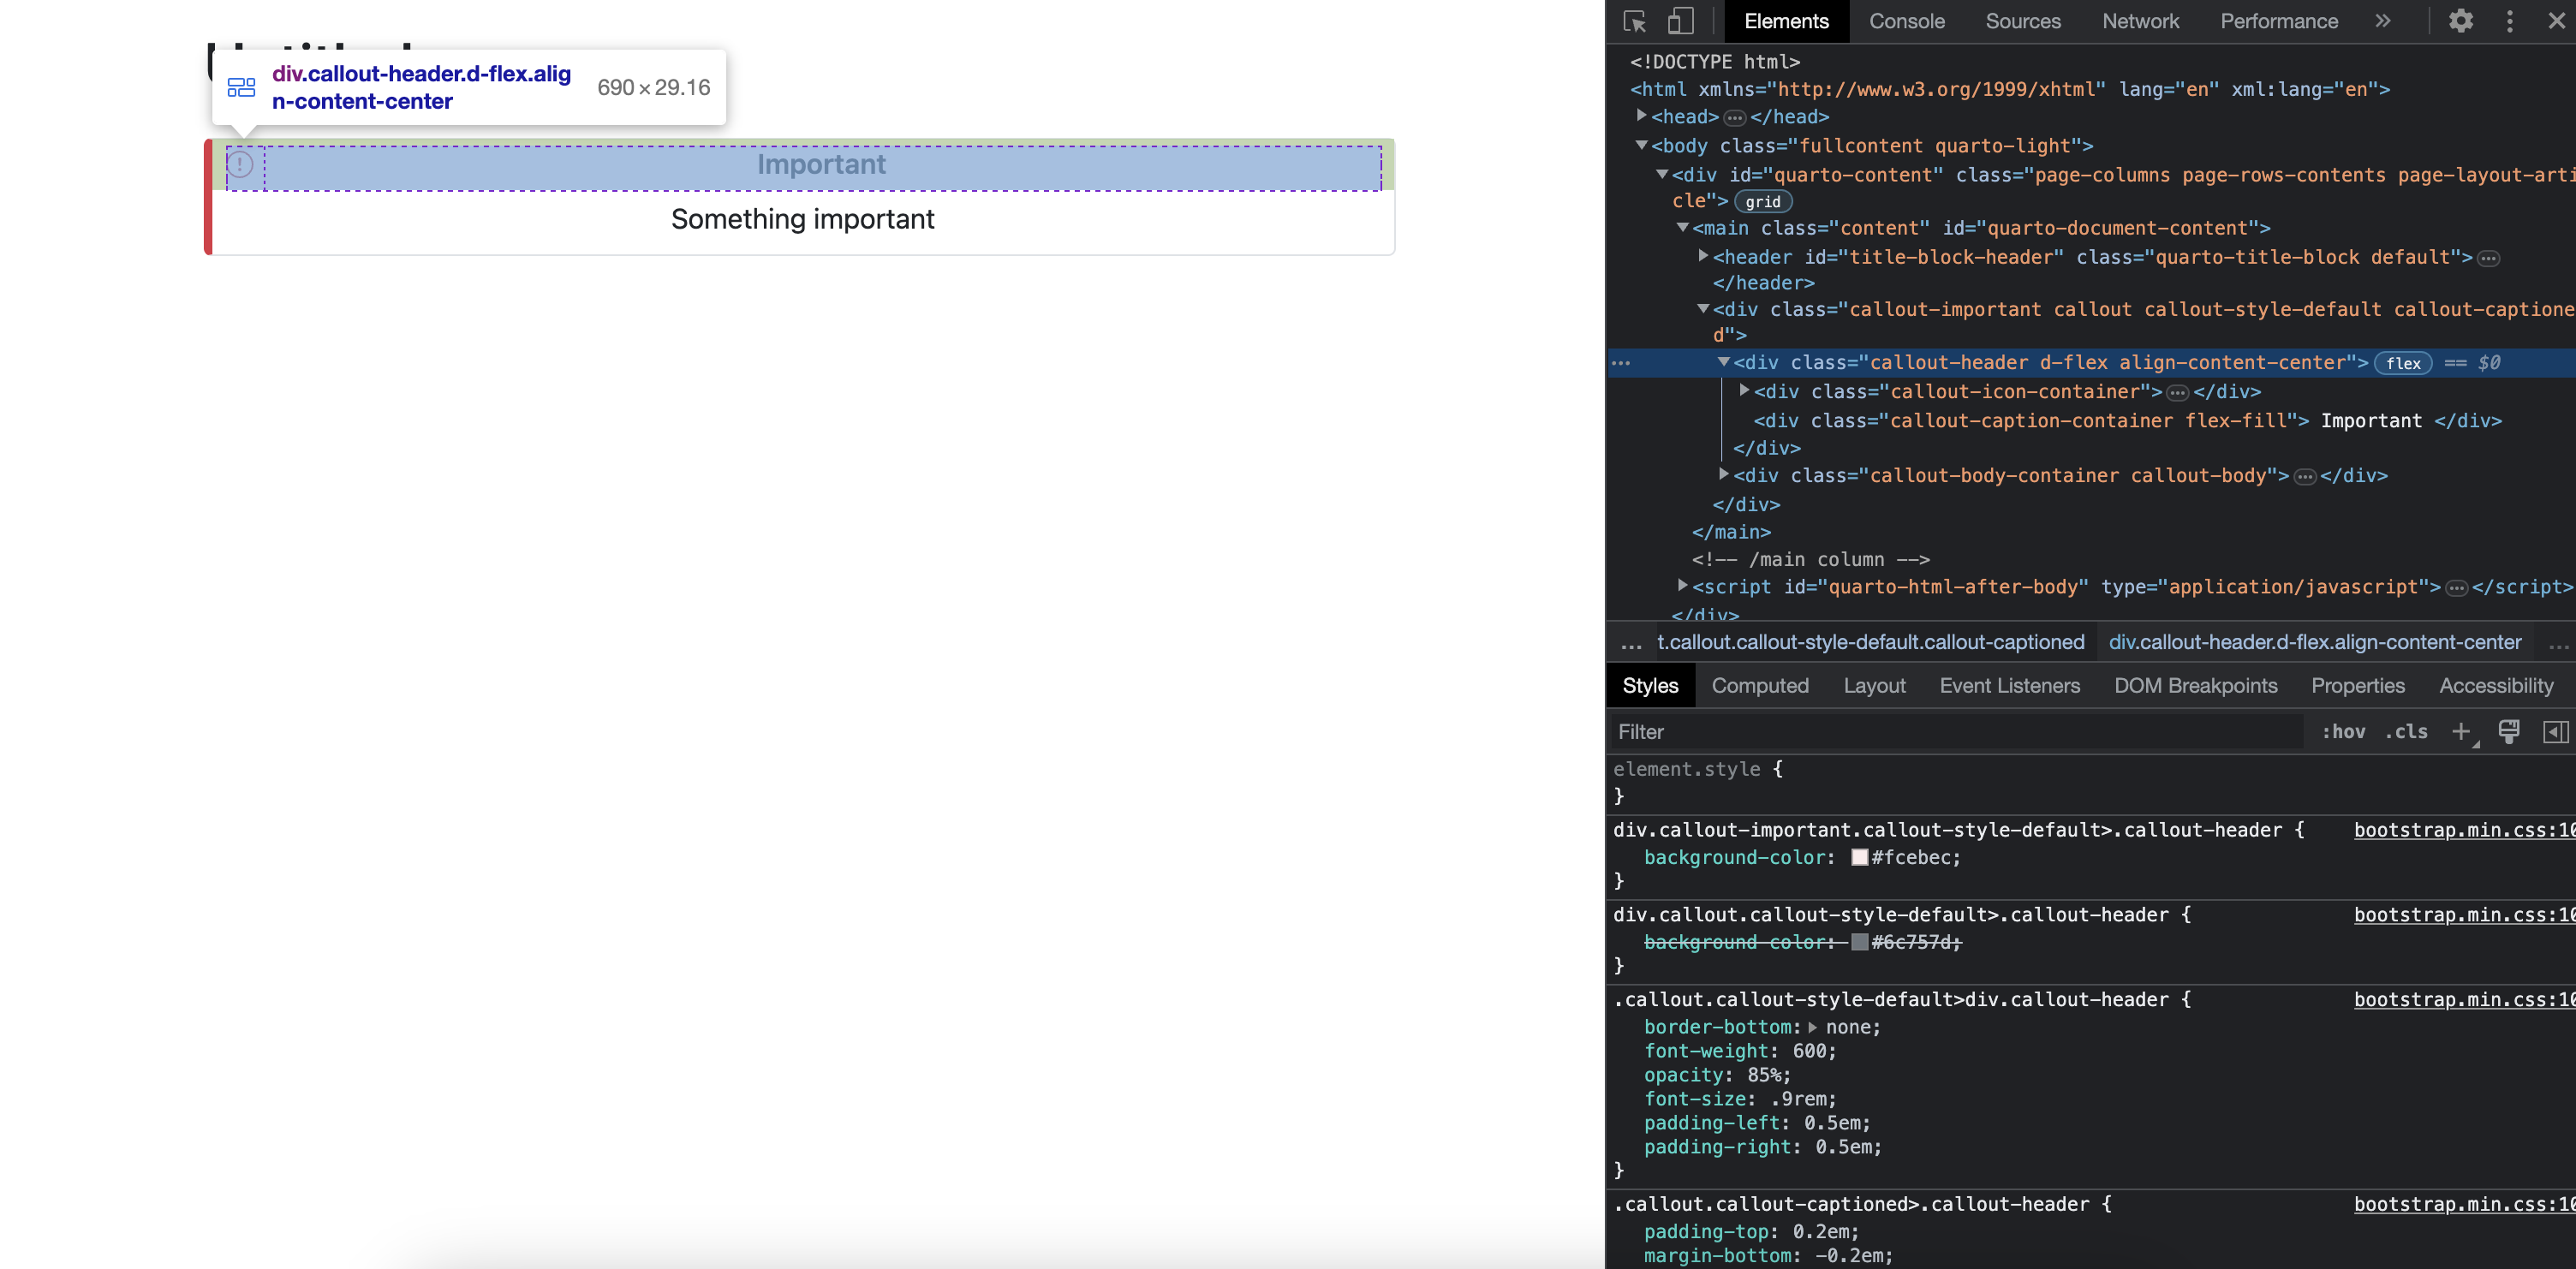The width and height of the screenshot is (2576, 1269).
Task: Collapse the main content element
Action: pos(1682,228)
